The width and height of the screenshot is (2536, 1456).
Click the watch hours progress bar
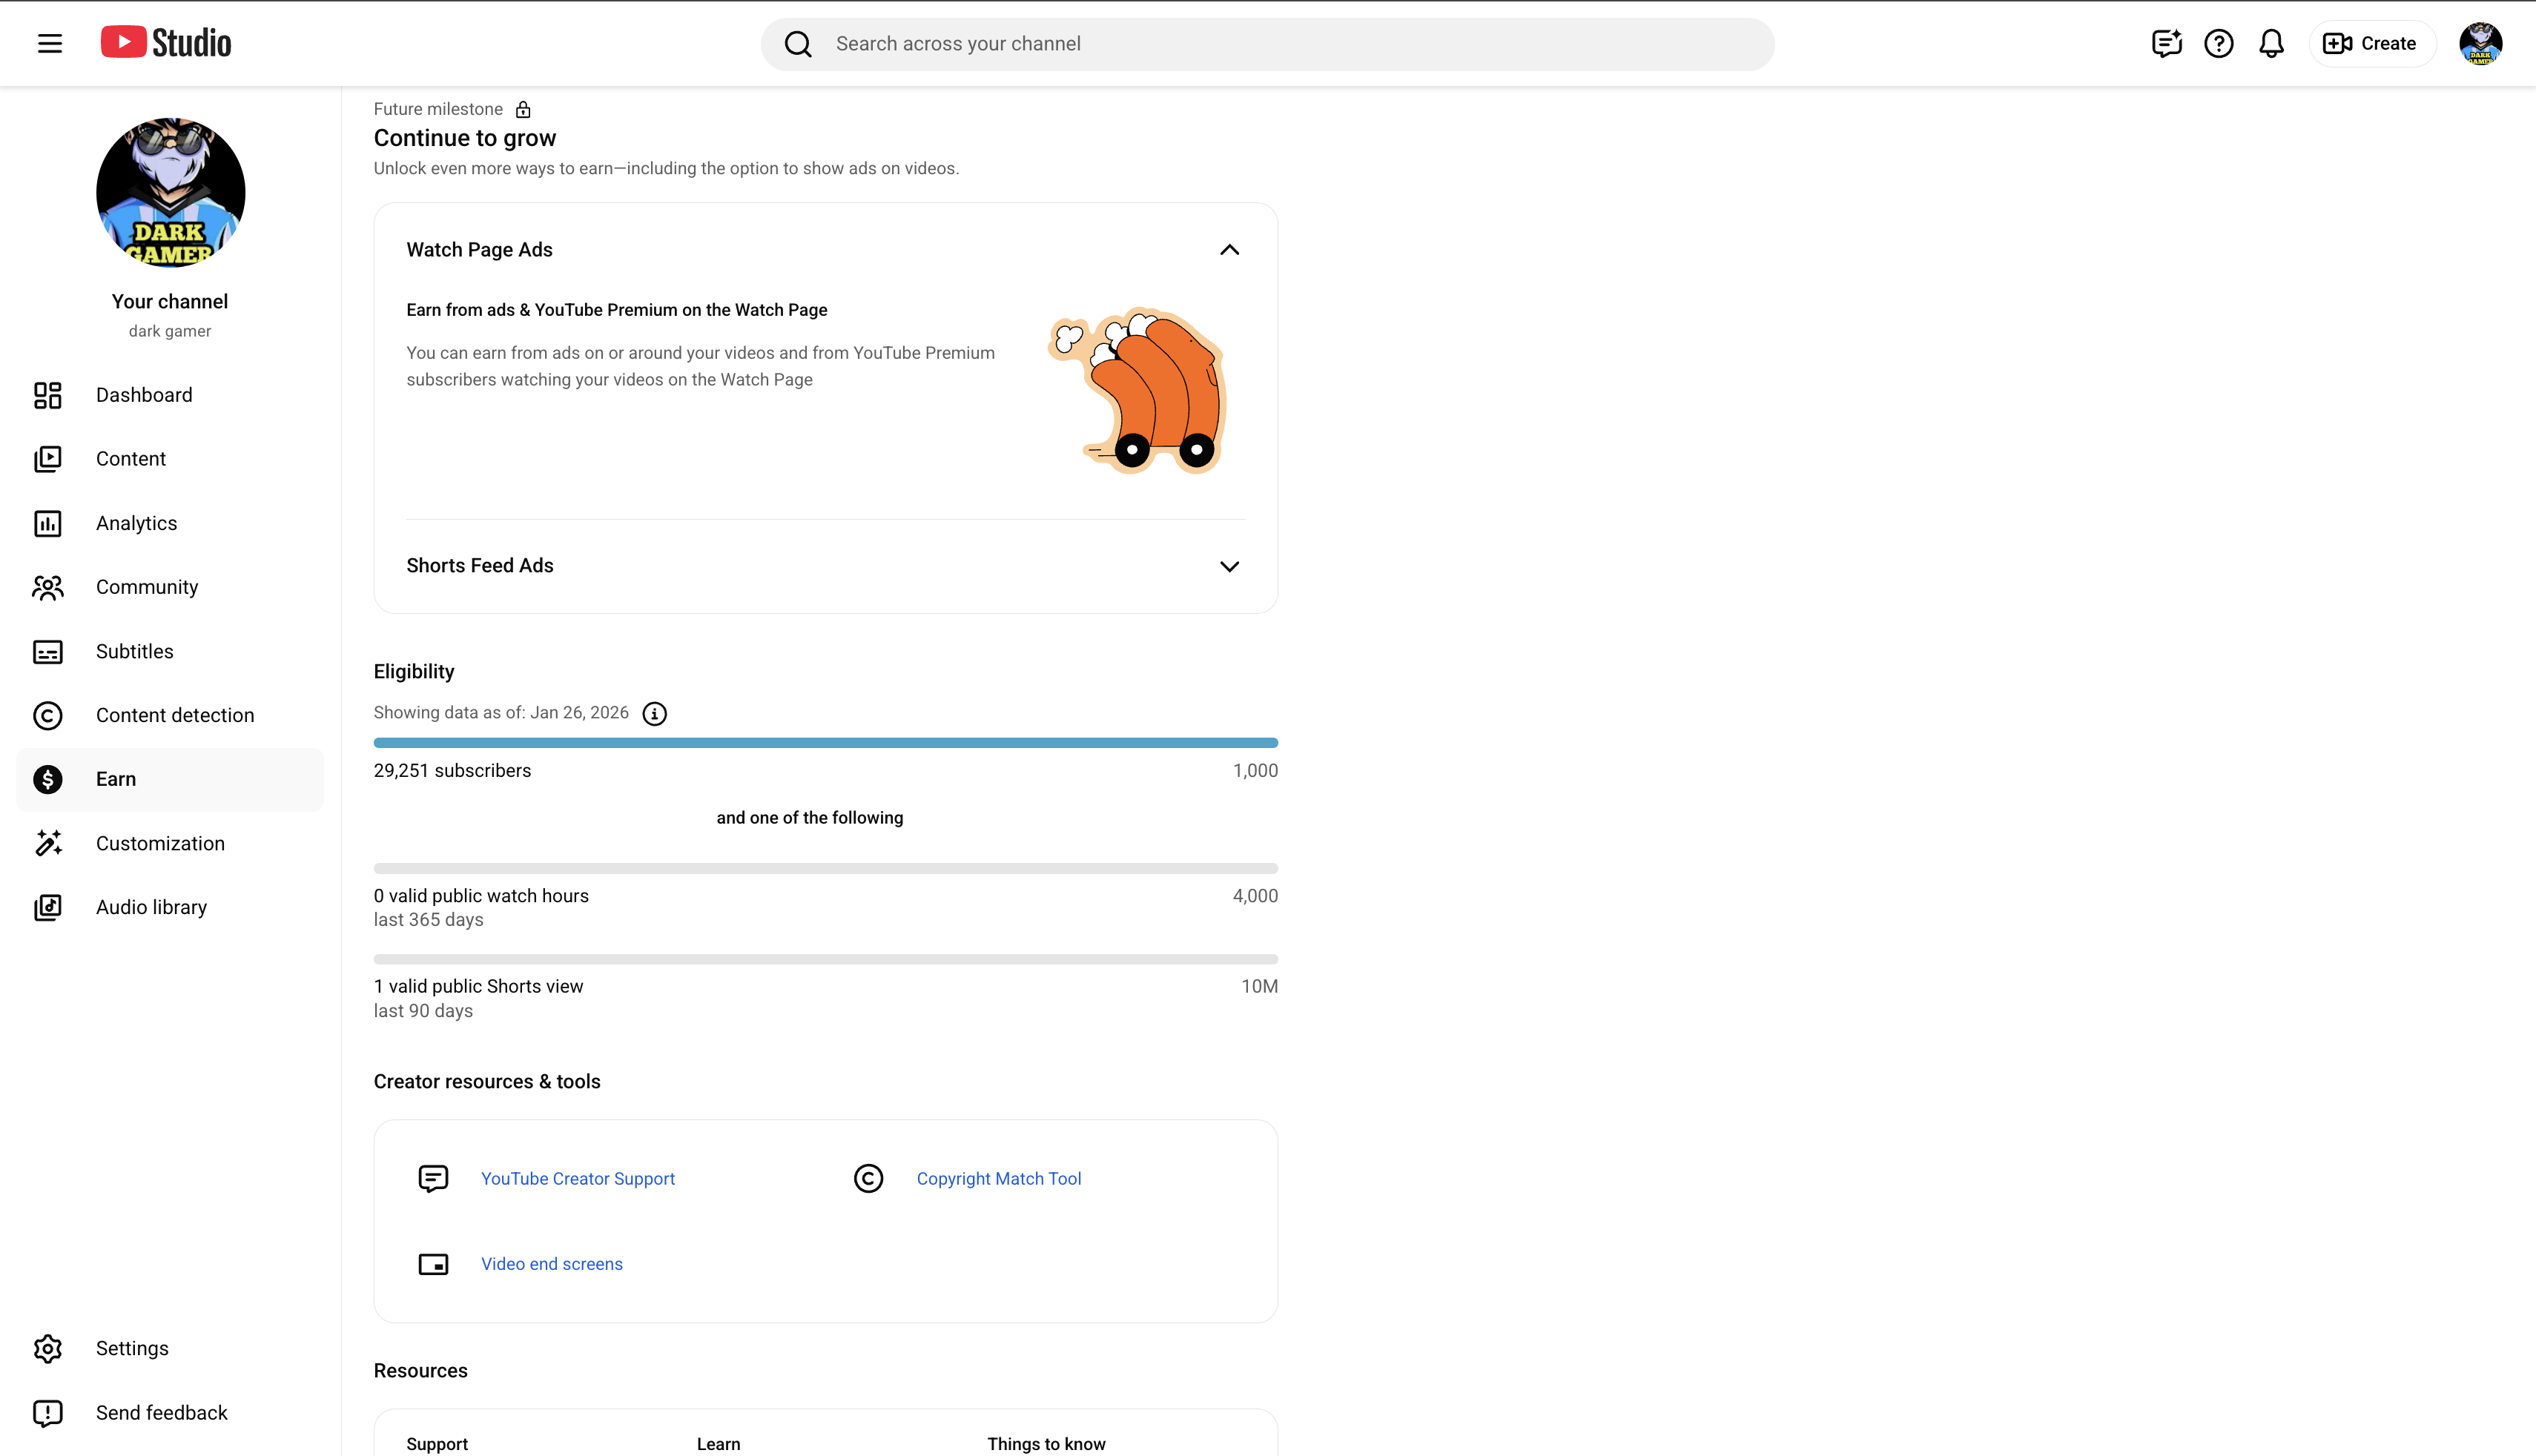826,868
